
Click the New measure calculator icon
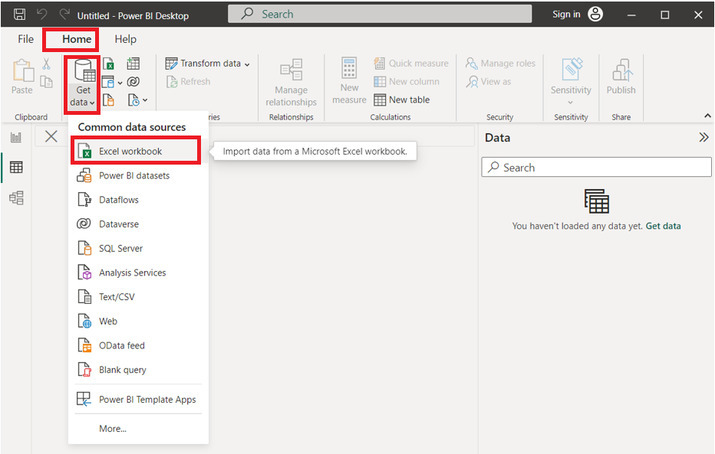coord(349,68)
